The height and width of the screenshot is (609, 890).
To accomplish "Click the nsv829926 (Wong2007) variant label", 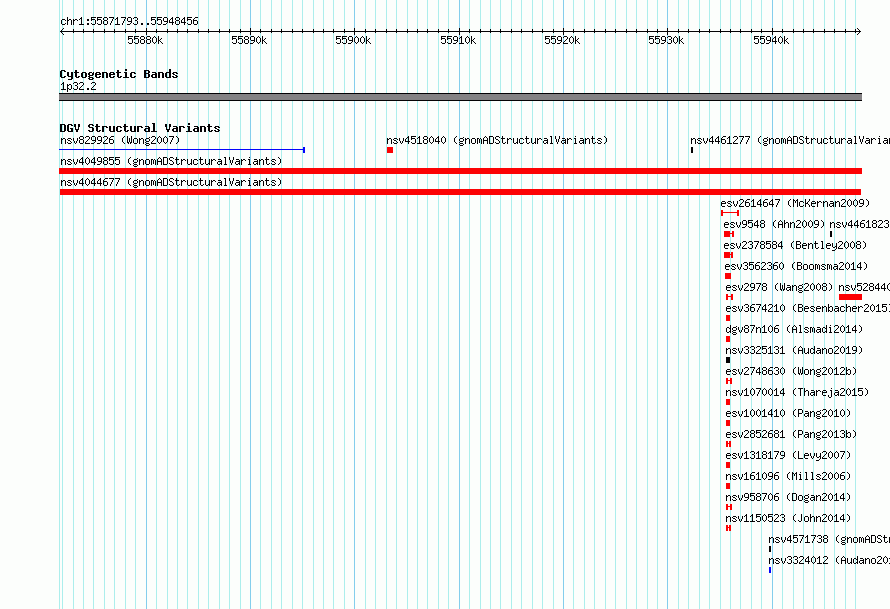I will point(120,140).
